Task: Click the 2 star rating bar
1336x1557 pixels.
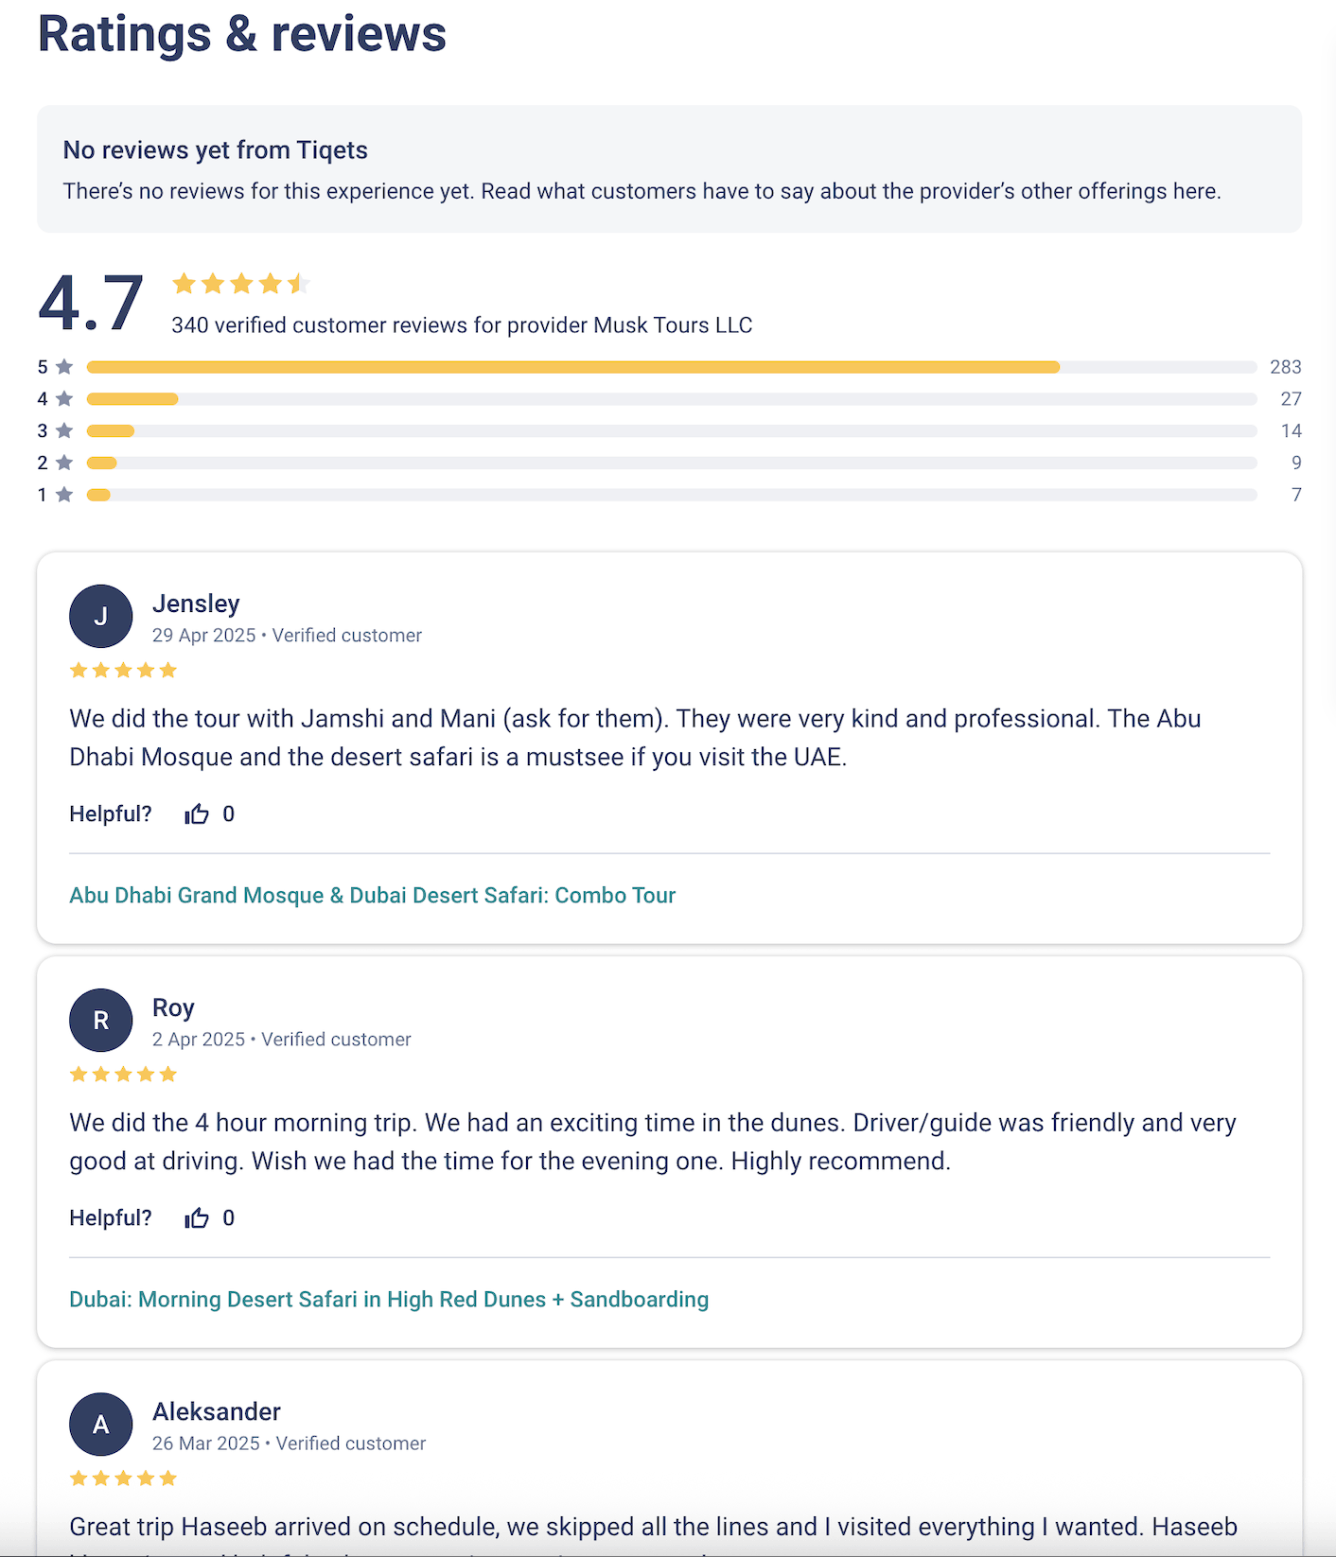Action: click(671, 463)
